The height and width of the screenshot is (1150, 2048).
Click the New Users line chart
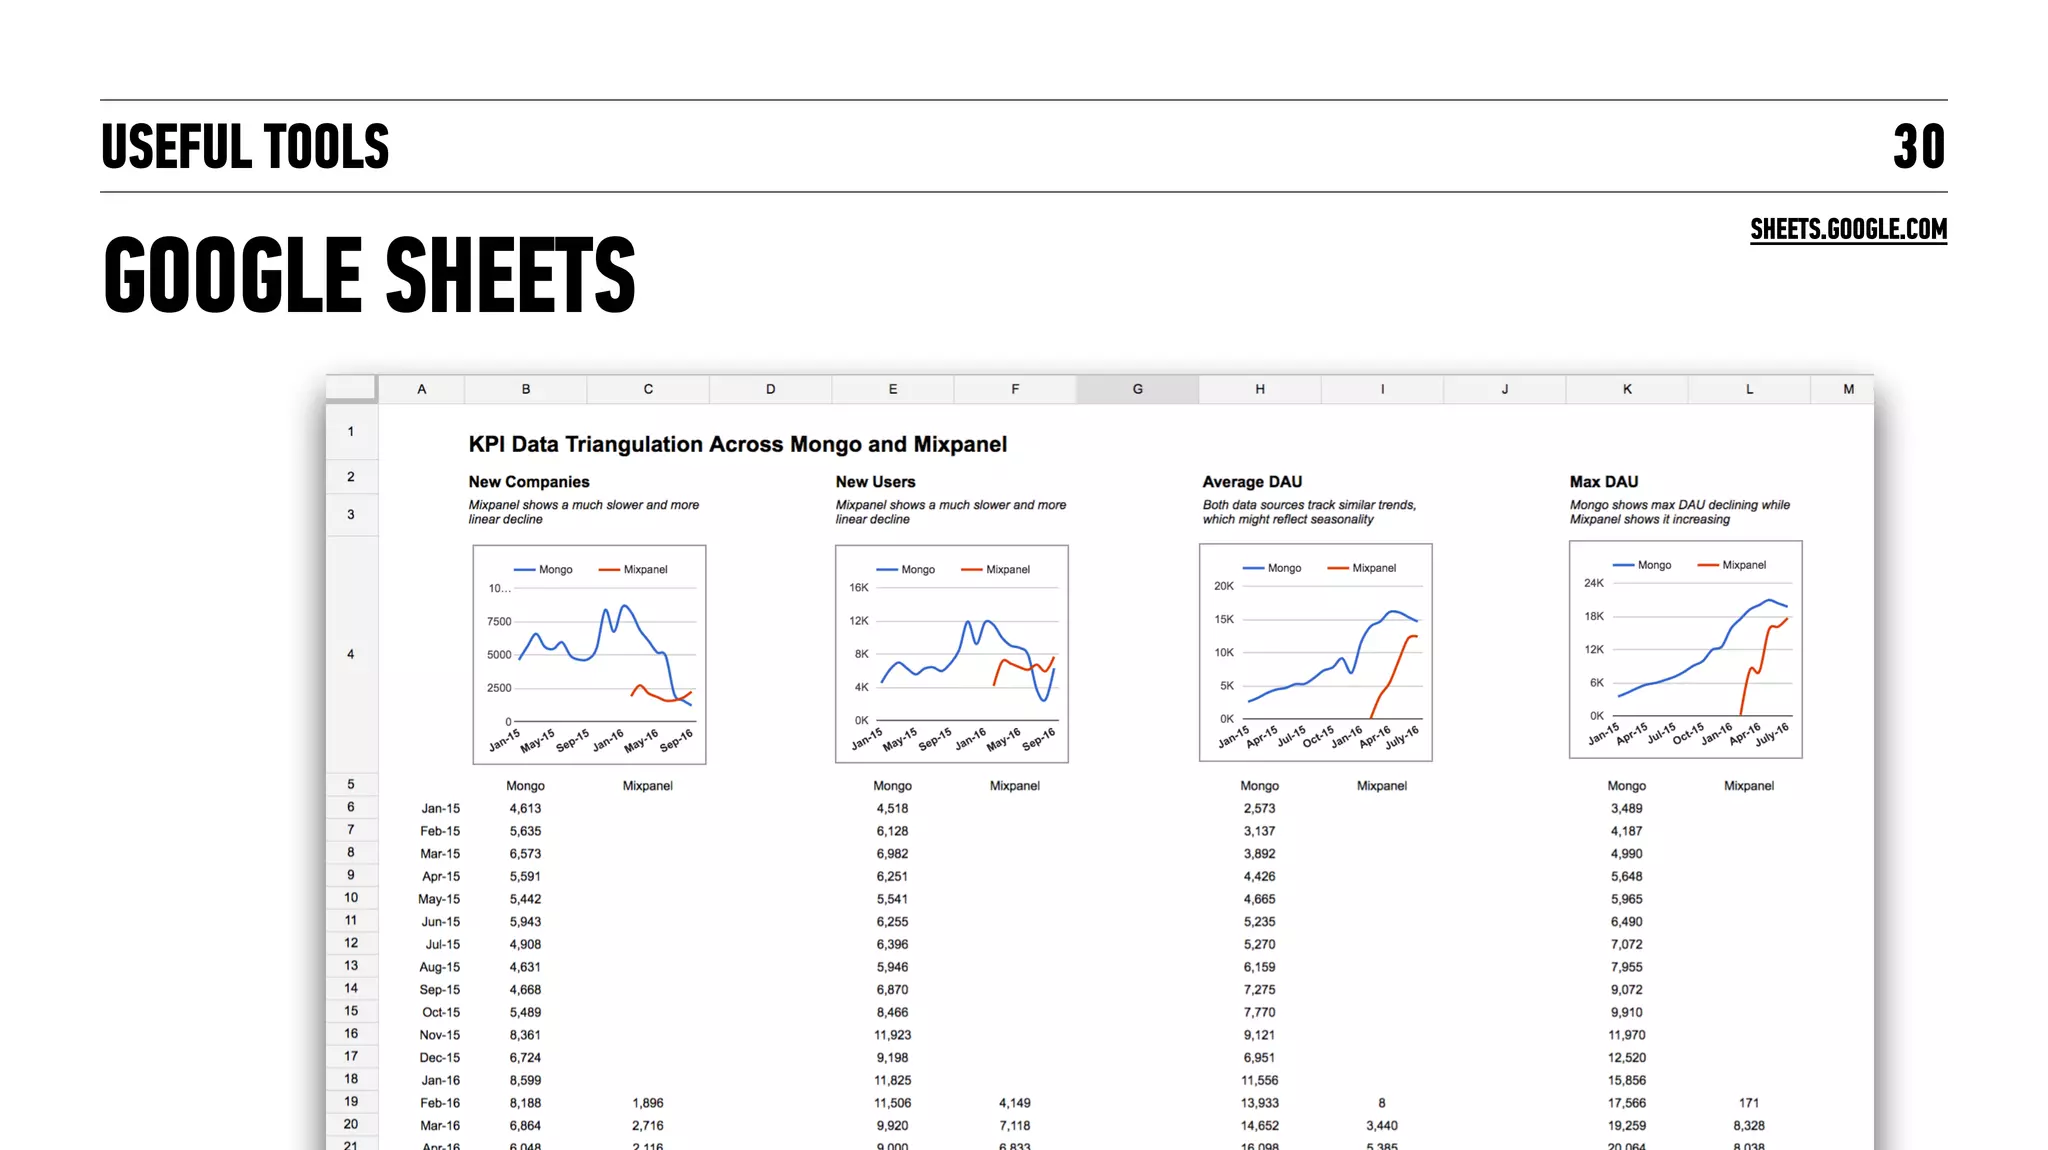pos(952,654)
